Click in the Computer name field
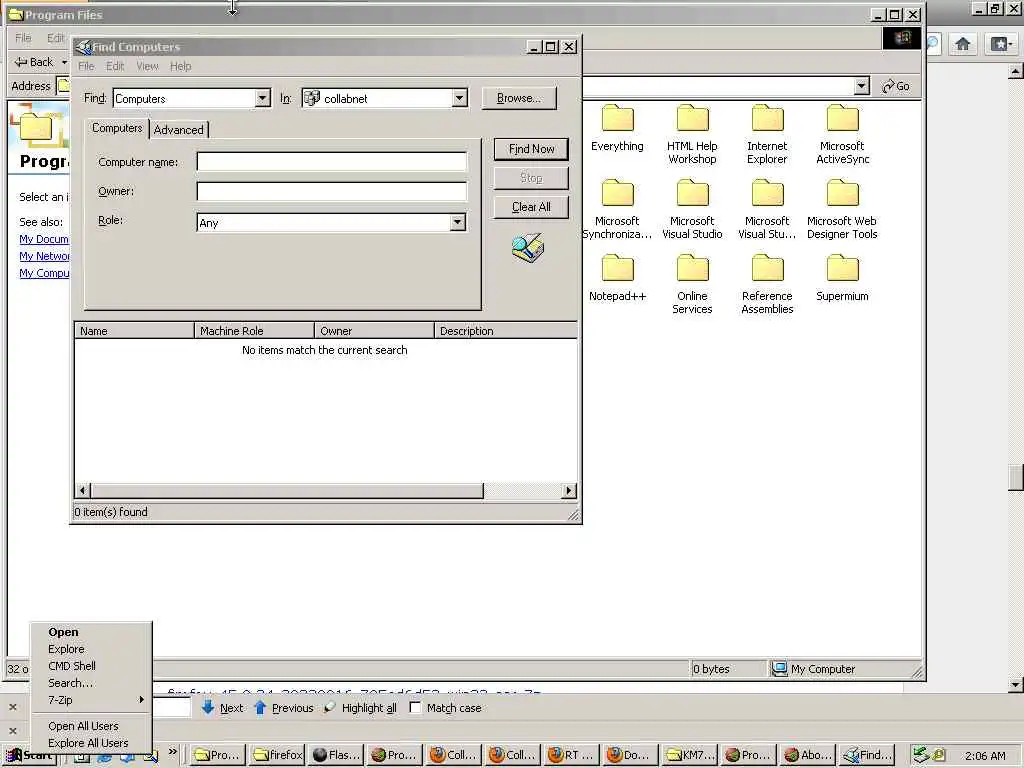Screen dimensions: 1024x768 click(332, 162)
